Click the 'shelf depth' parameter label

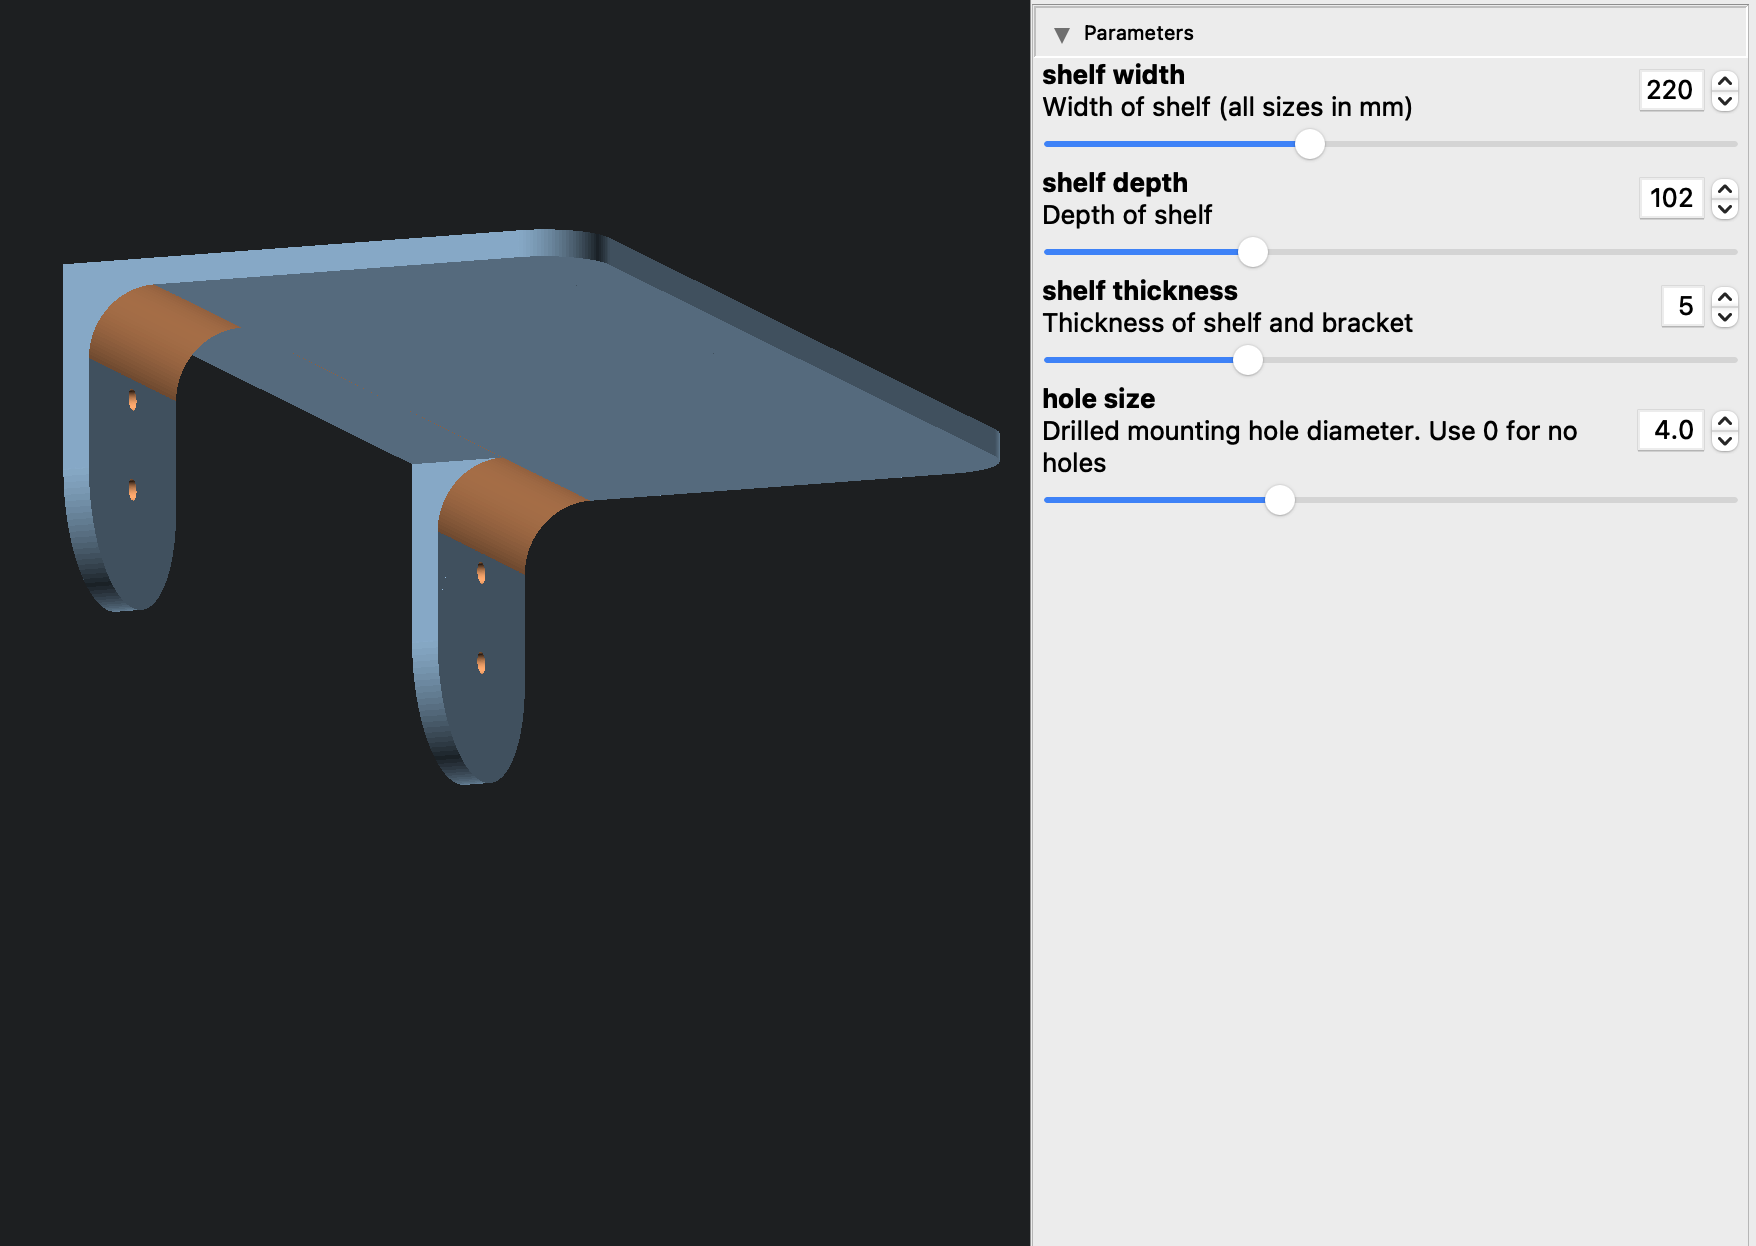click(x=1115, y=183)
